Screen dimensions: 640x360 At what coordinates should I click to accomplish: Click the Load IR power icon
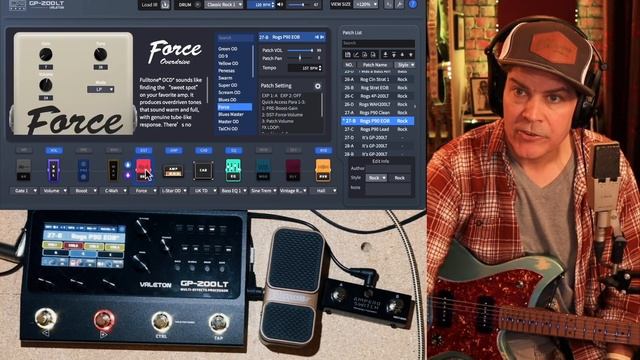pos(165,5)
